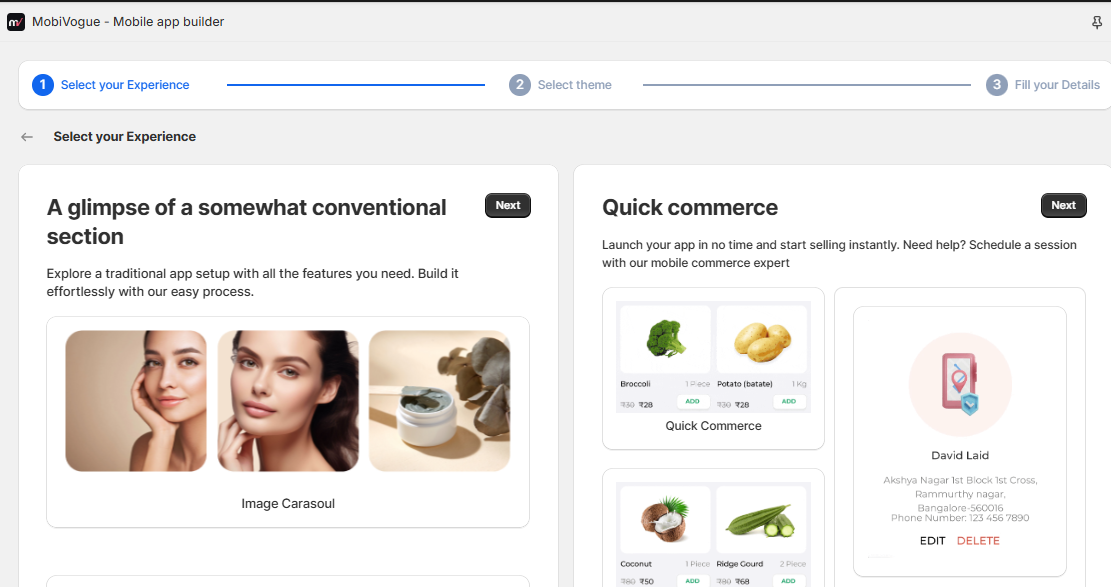Click the step 1 circle
The height and width of the screenshot is (587, 1111).
(43, 85)
